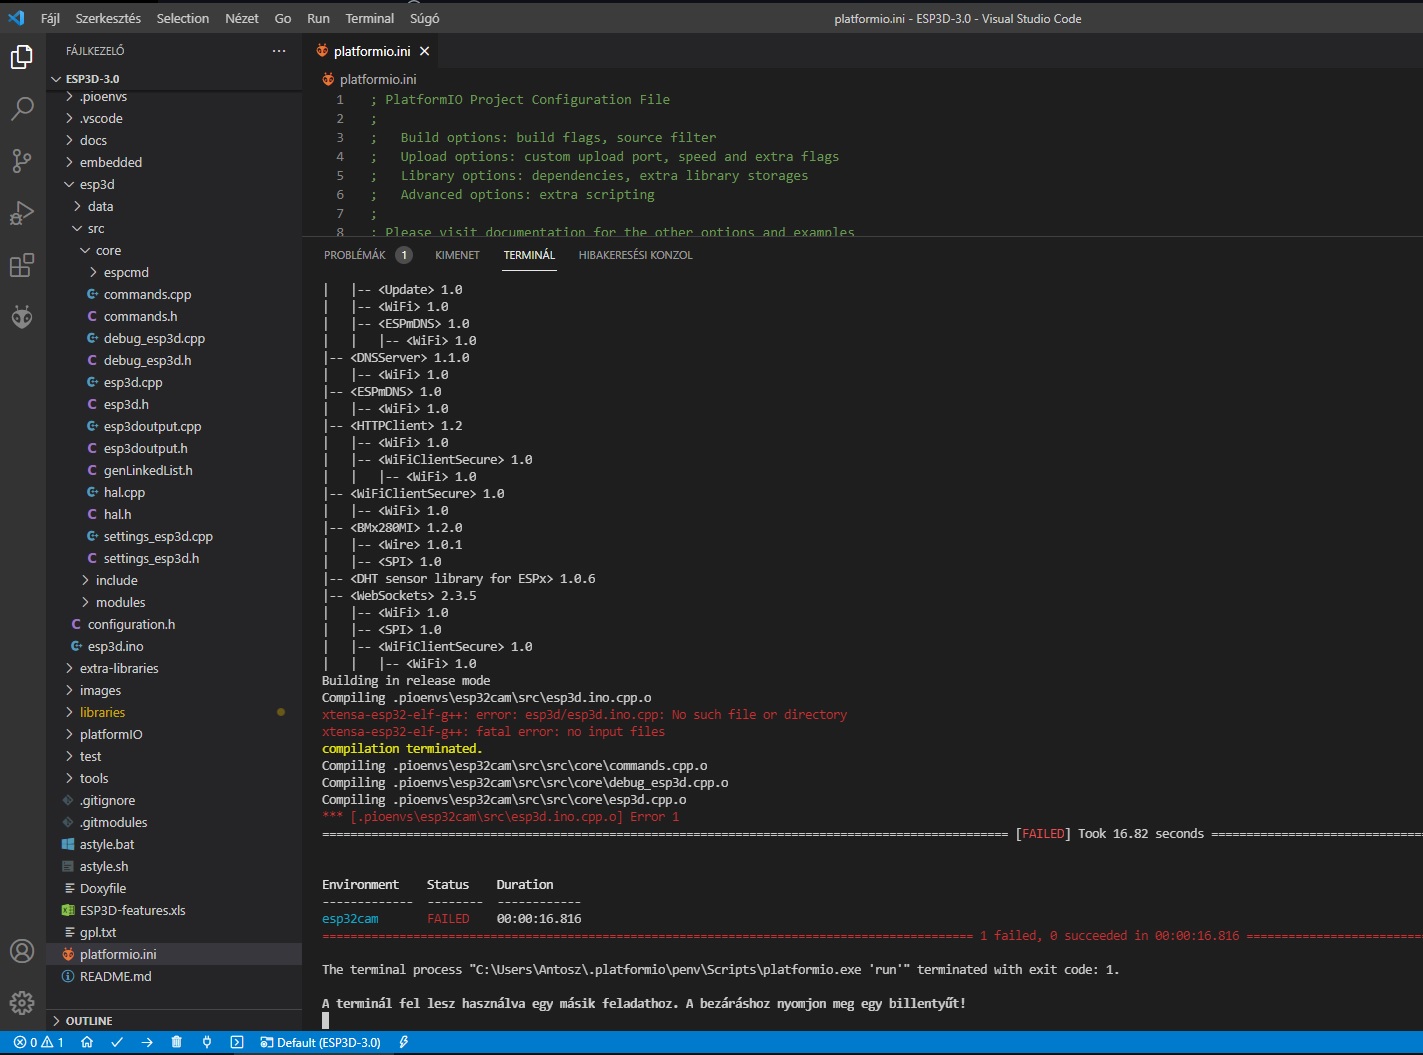Expand the include folder
This screenshot has width=1423, height=1055.
coord(118,580)
